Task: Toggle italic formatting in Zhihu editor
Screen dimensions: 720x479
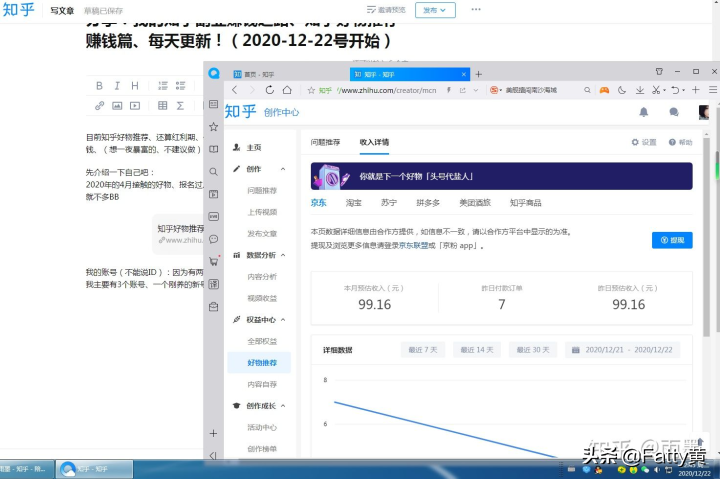Action: click(117, 85)
